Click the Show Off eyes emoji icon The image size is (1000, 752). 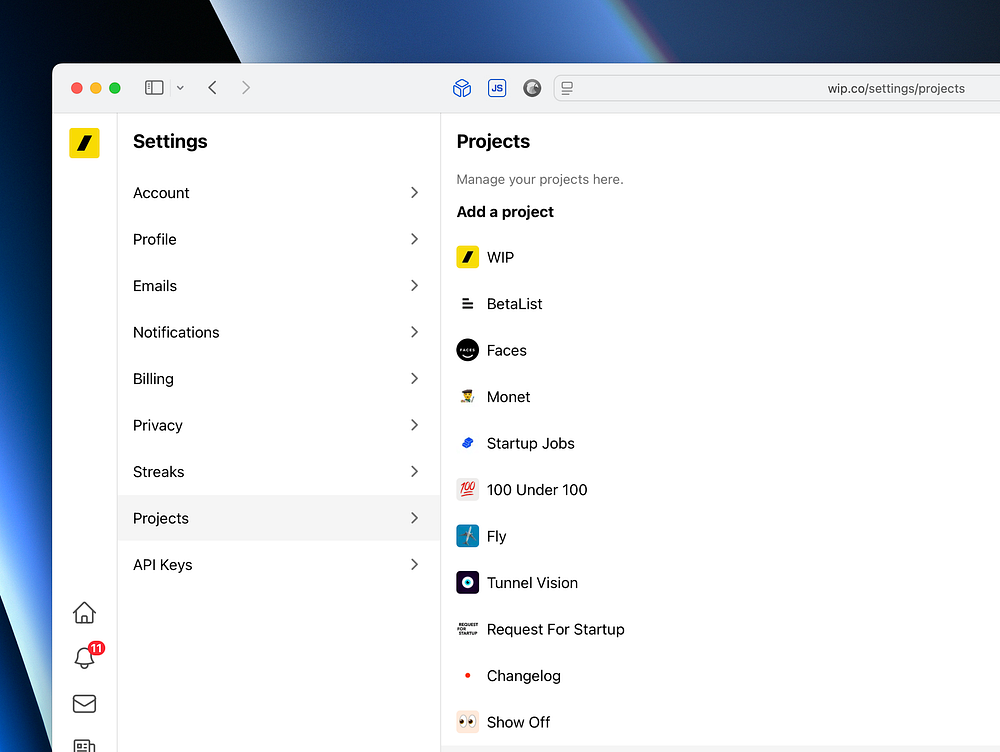[467, 722]
